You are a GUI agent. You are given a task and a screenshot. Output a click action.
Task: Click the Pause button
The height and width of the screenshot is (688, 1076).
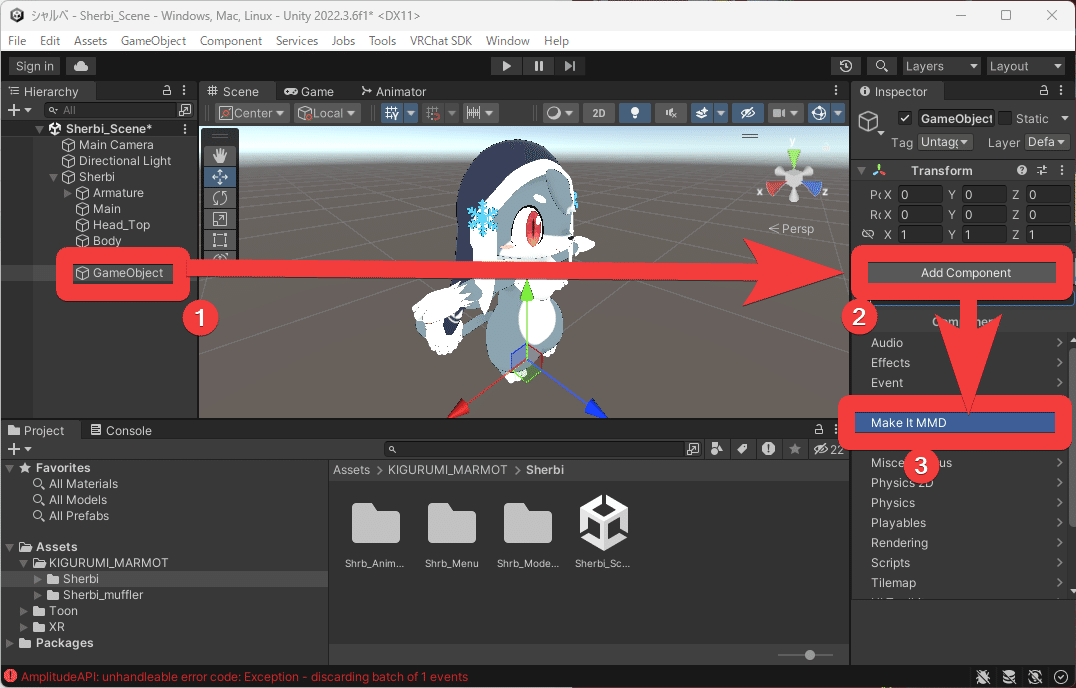[x=538, y=66]
